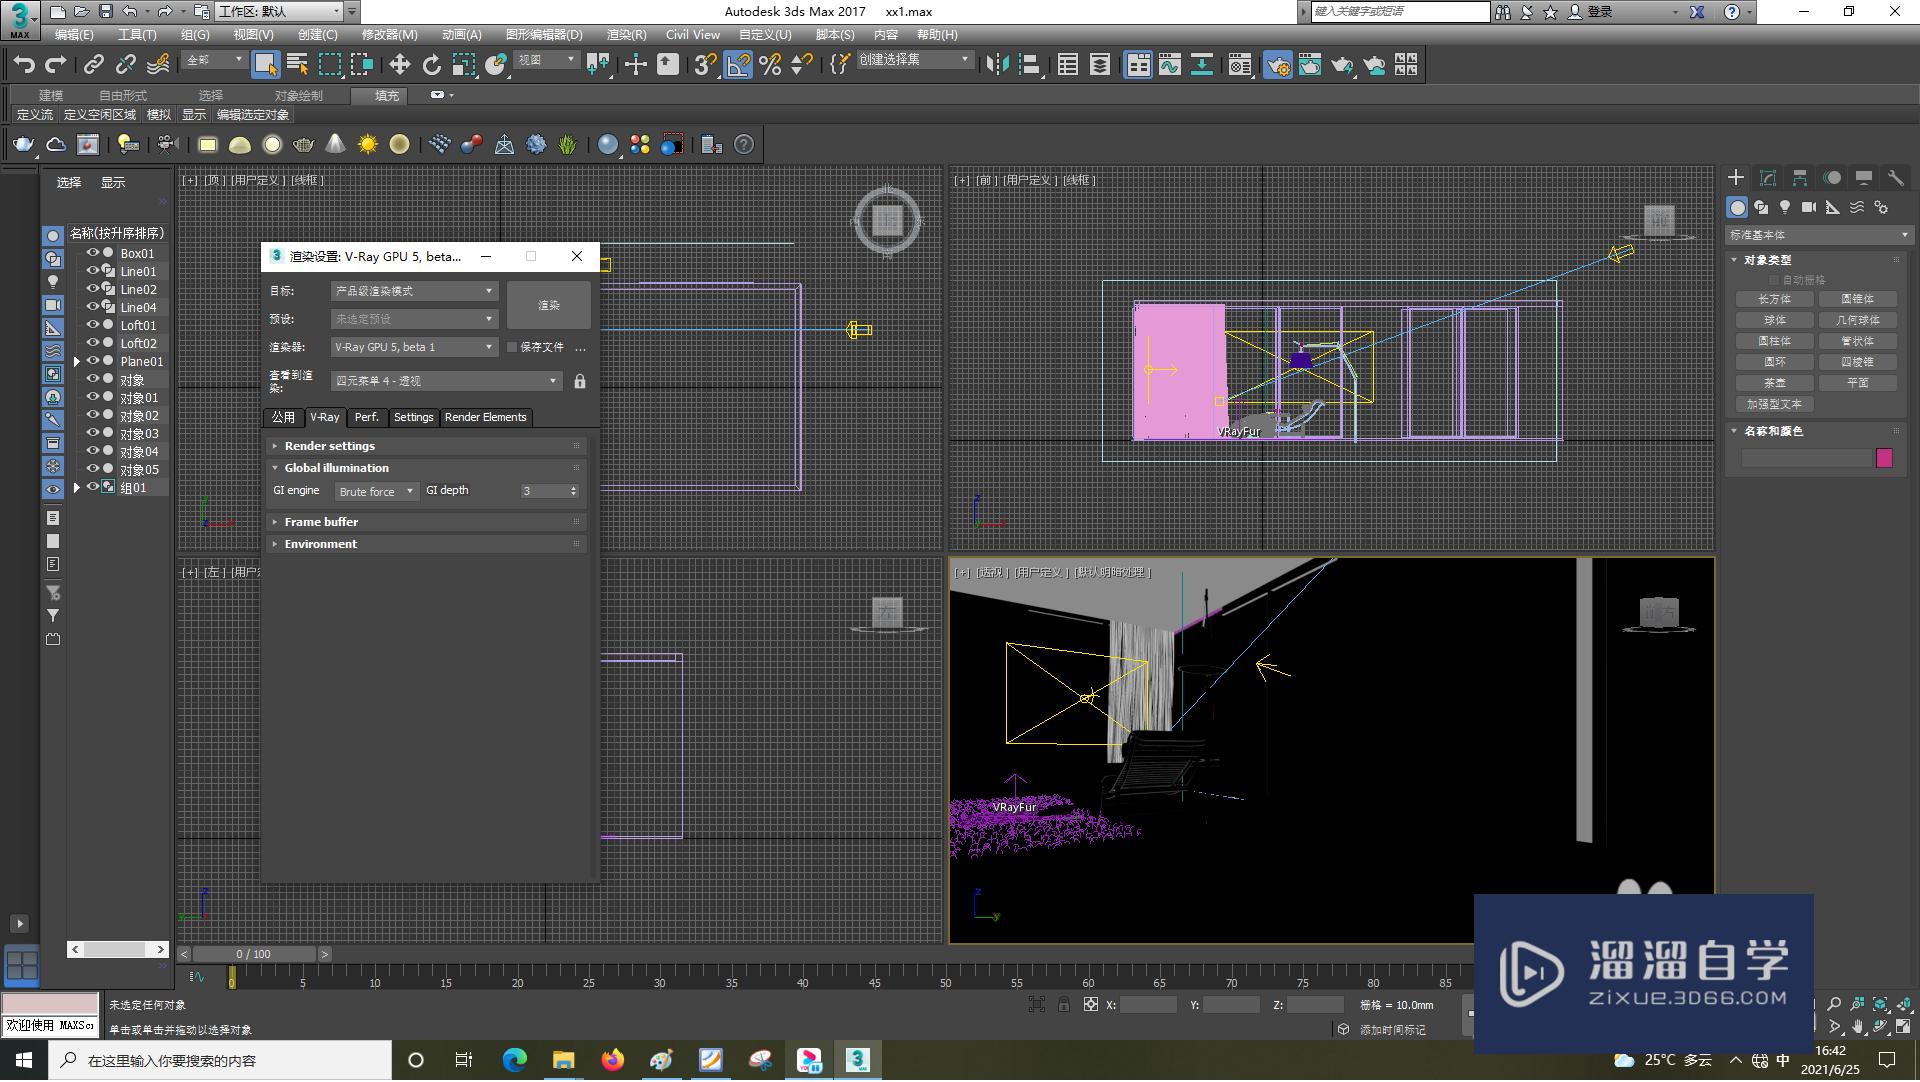Create a 长方体 box primitive
Viewport: 1920px width, 1082px height.
1774,299
